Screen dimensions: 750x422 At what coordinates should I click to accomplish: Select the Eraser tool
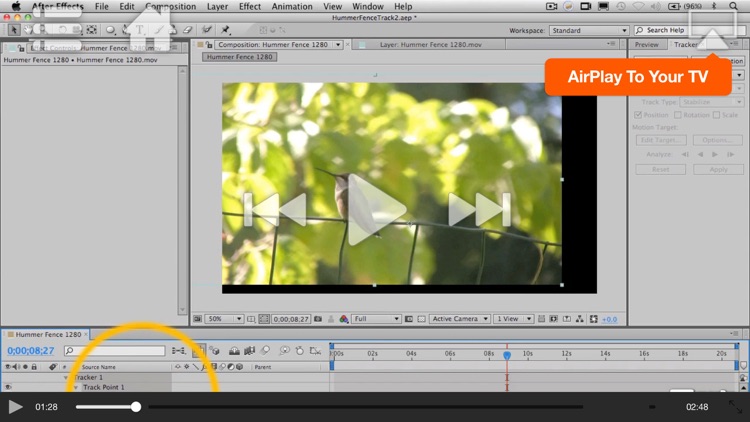pos(188,30)
